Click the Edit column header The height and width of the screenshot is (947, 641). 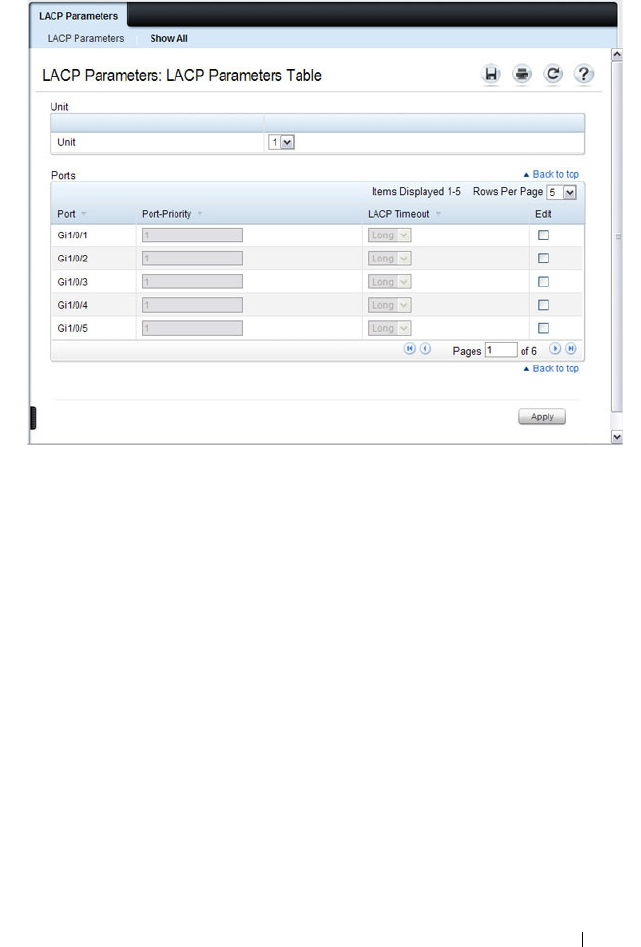coord(543,214)
